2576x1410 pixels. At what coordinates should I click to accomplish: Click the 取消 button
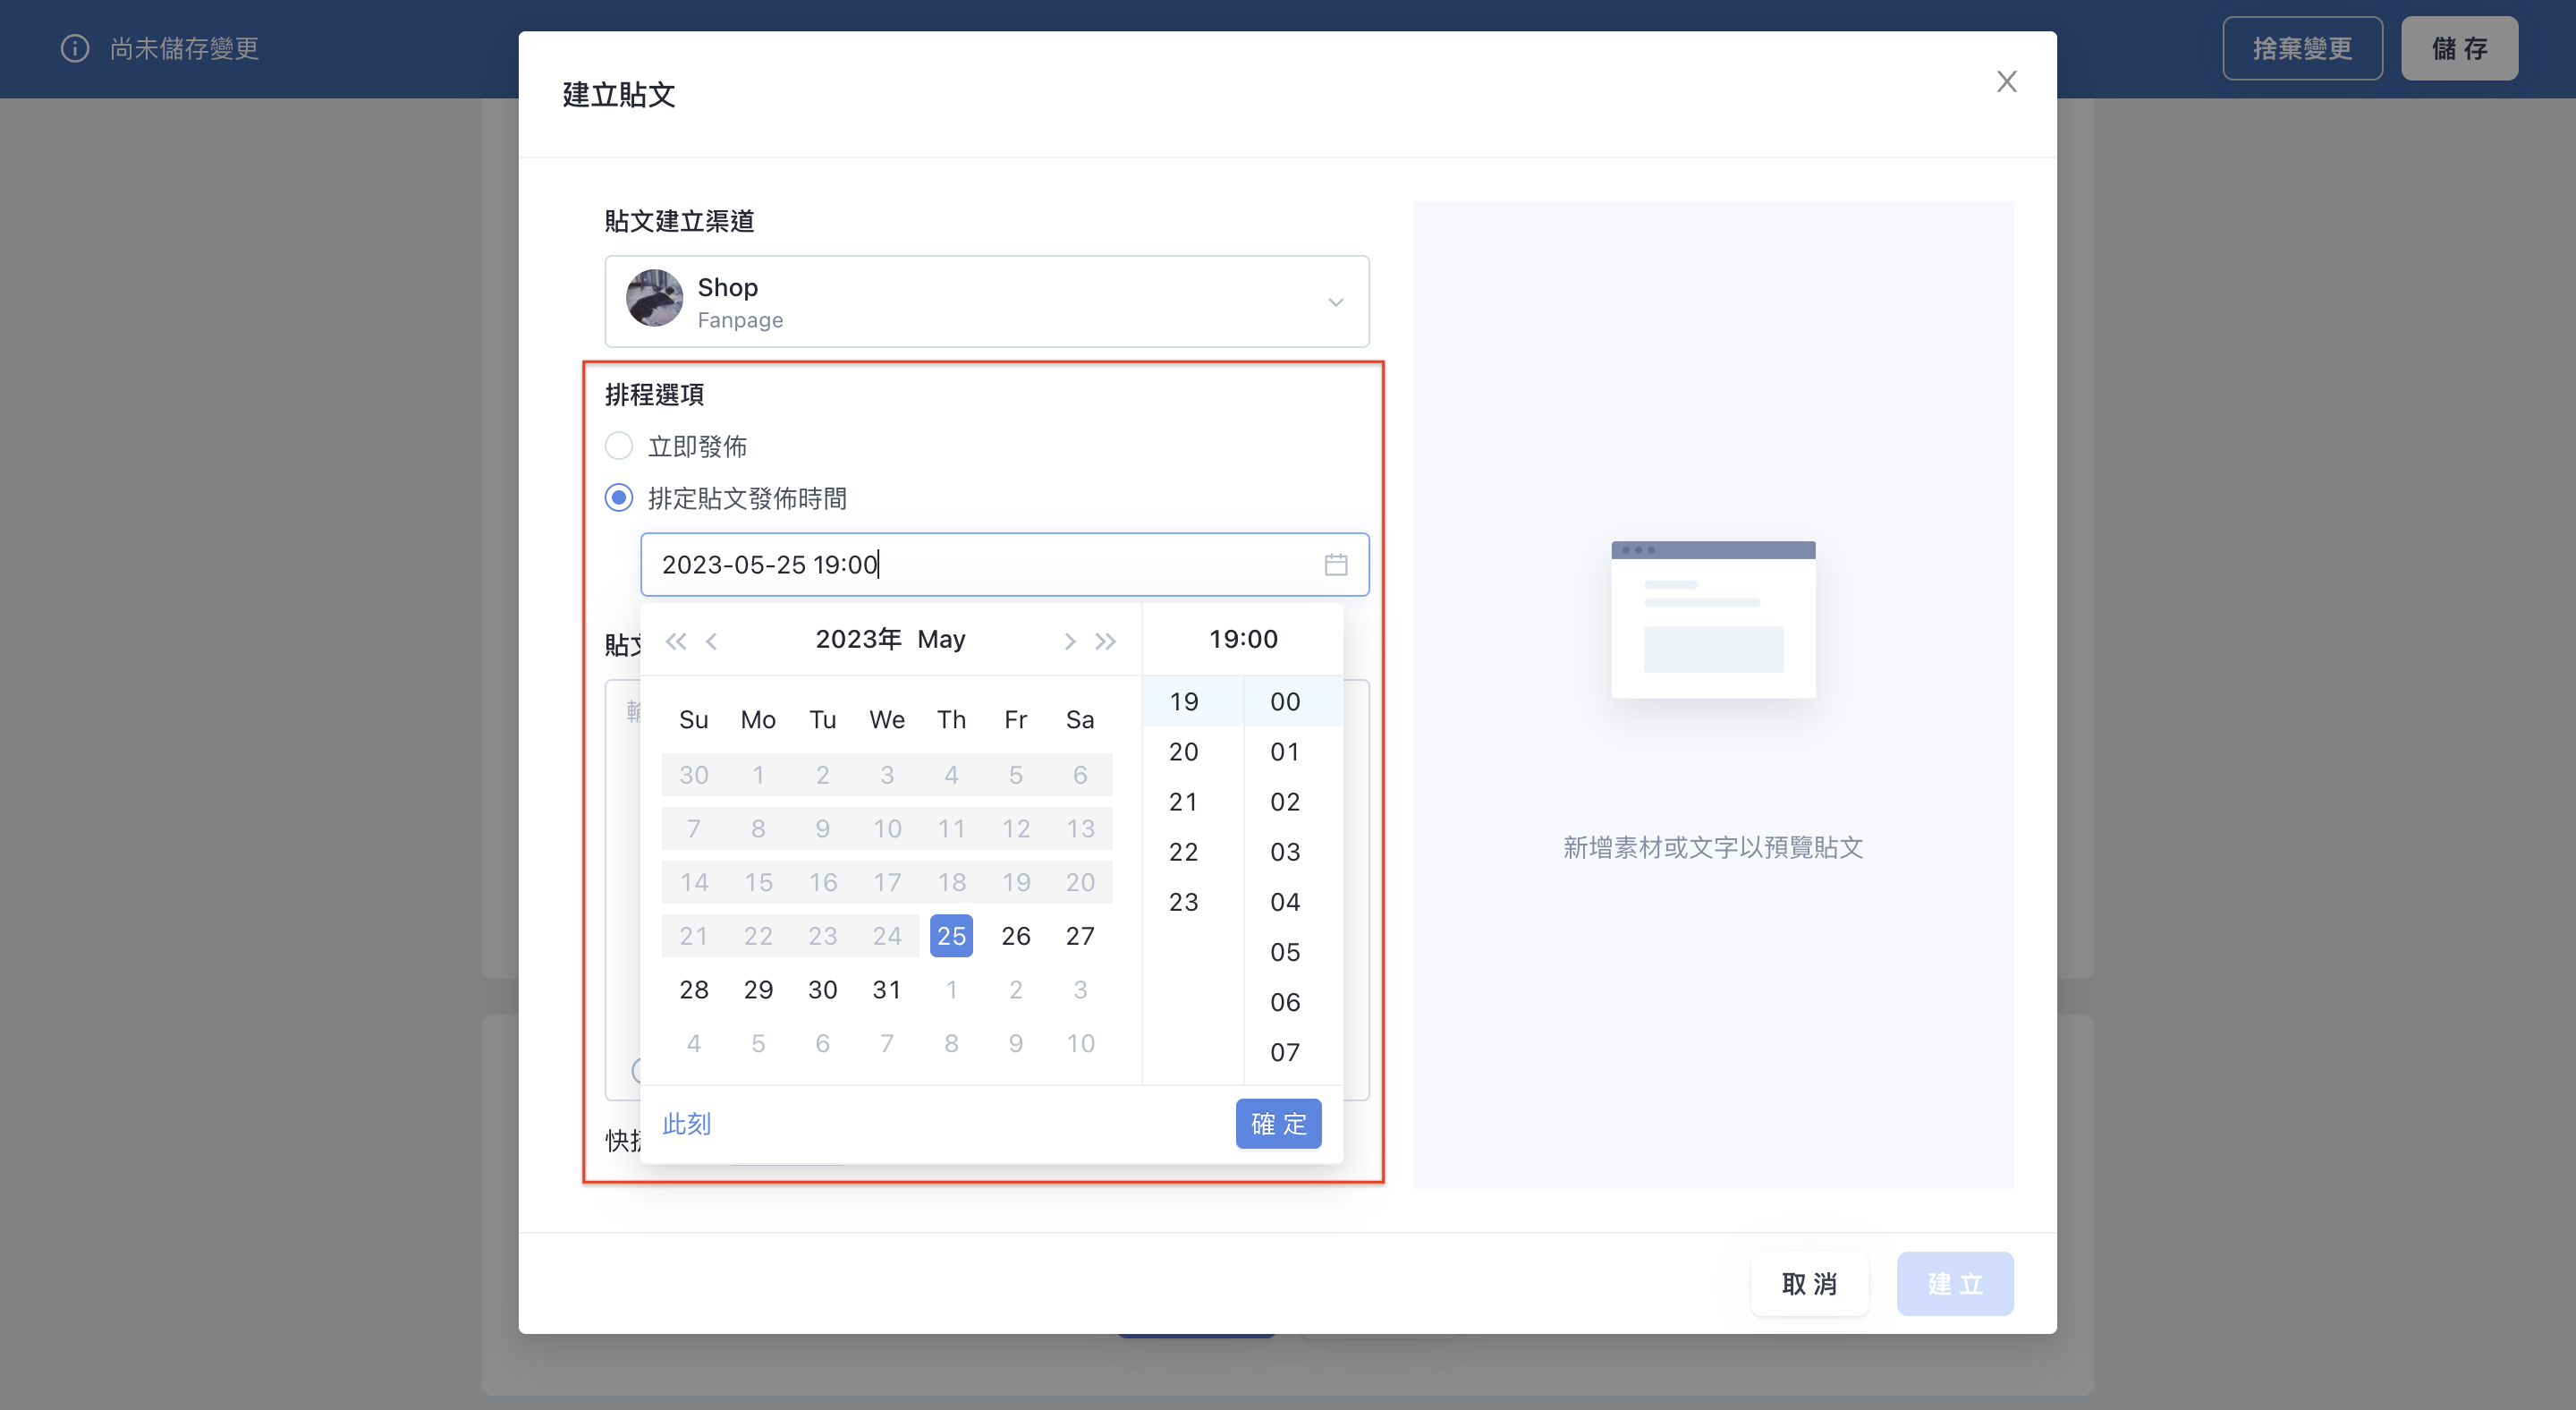pos(1809,1284)
